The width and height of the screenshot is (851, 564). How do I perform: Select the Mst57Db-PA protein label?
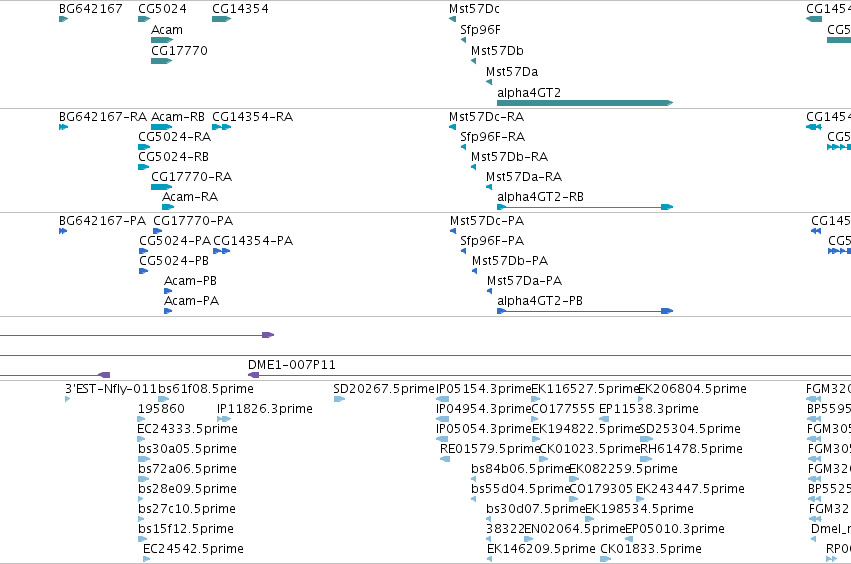[510, 261]
